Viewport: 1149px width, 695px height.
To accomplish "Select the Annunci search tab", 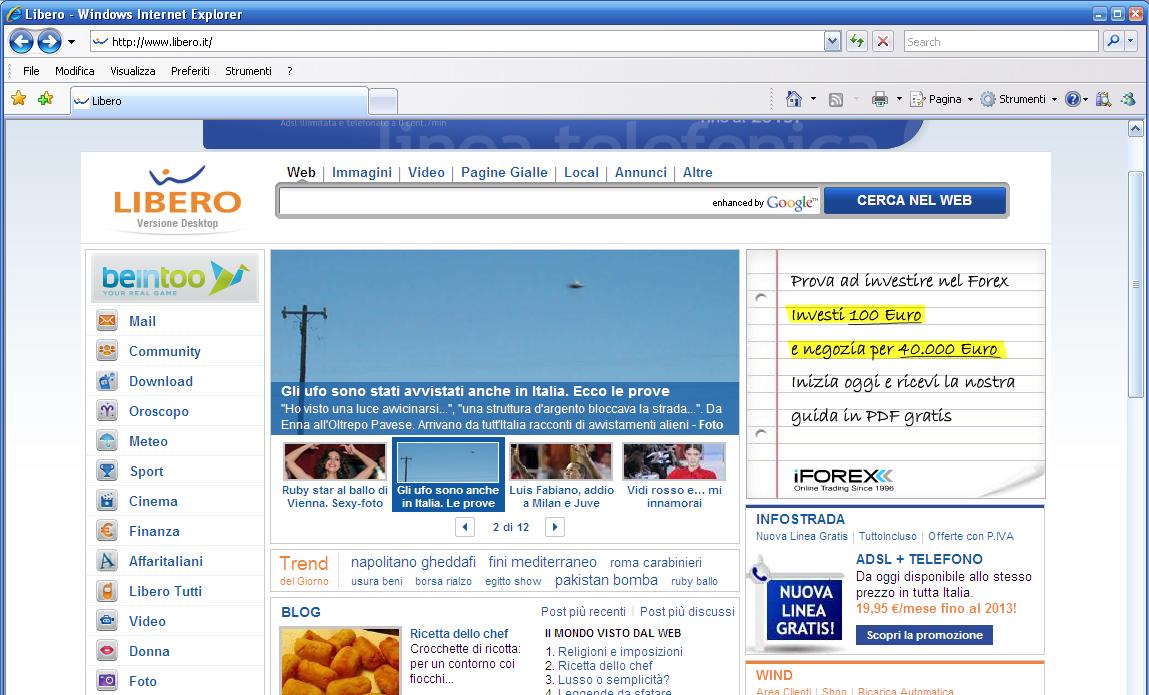I will 640,172.
